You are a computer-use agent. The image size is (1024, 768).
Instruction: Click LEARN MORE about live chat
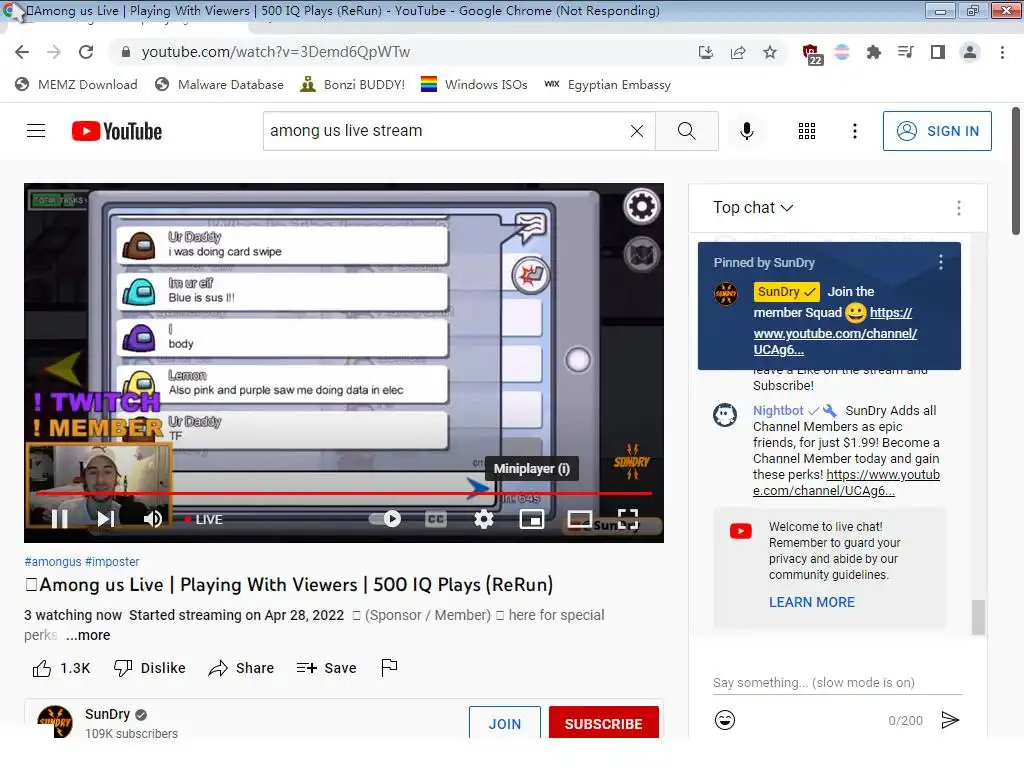(x=812, y=602)
